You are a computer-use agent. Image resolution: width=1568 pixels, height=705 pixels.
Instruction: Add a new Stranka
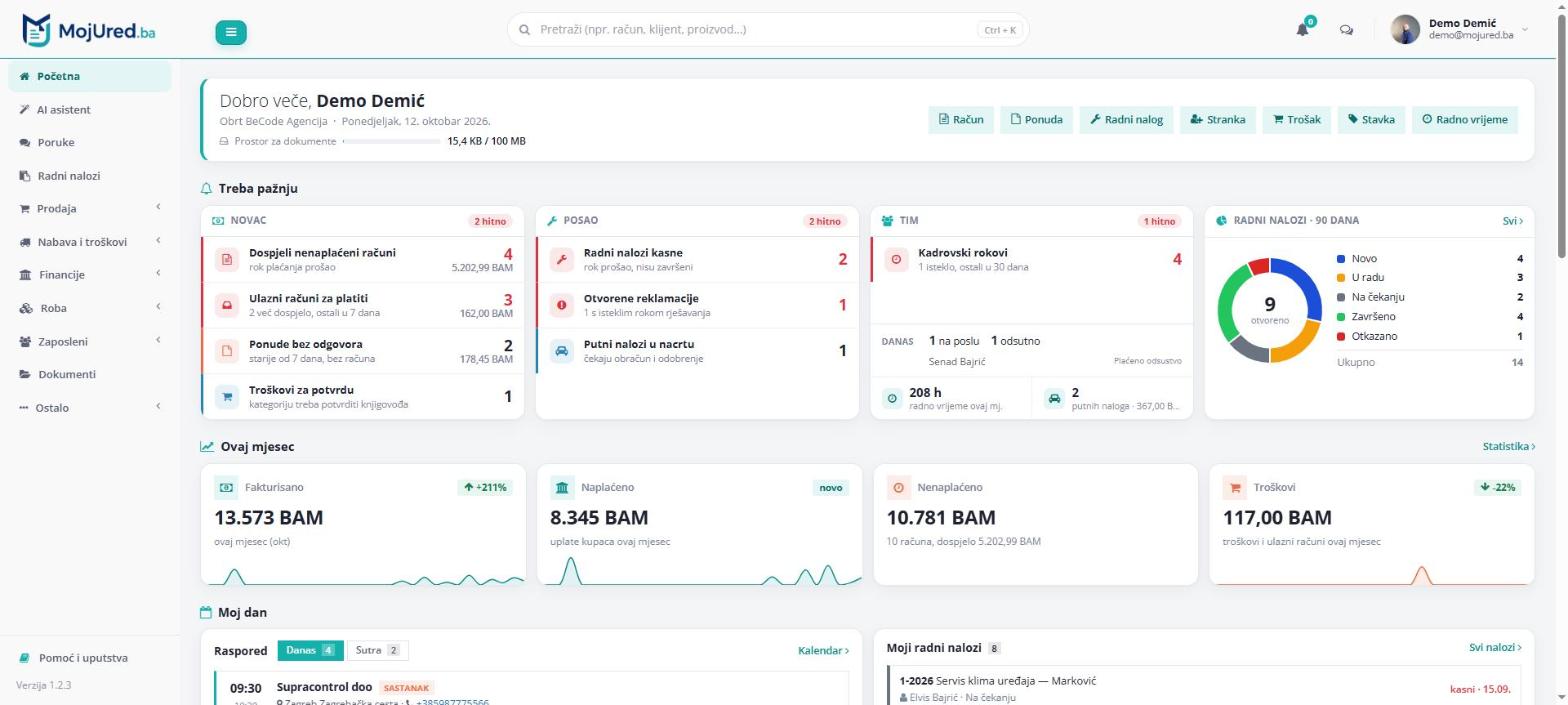1218,120
